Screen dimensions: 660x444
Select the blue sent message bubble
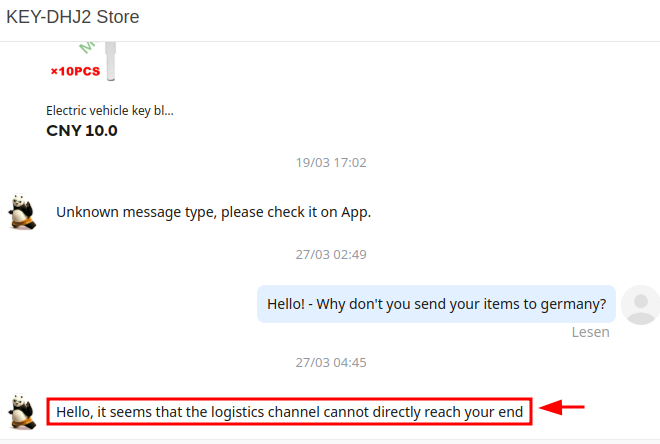point(436,304)
